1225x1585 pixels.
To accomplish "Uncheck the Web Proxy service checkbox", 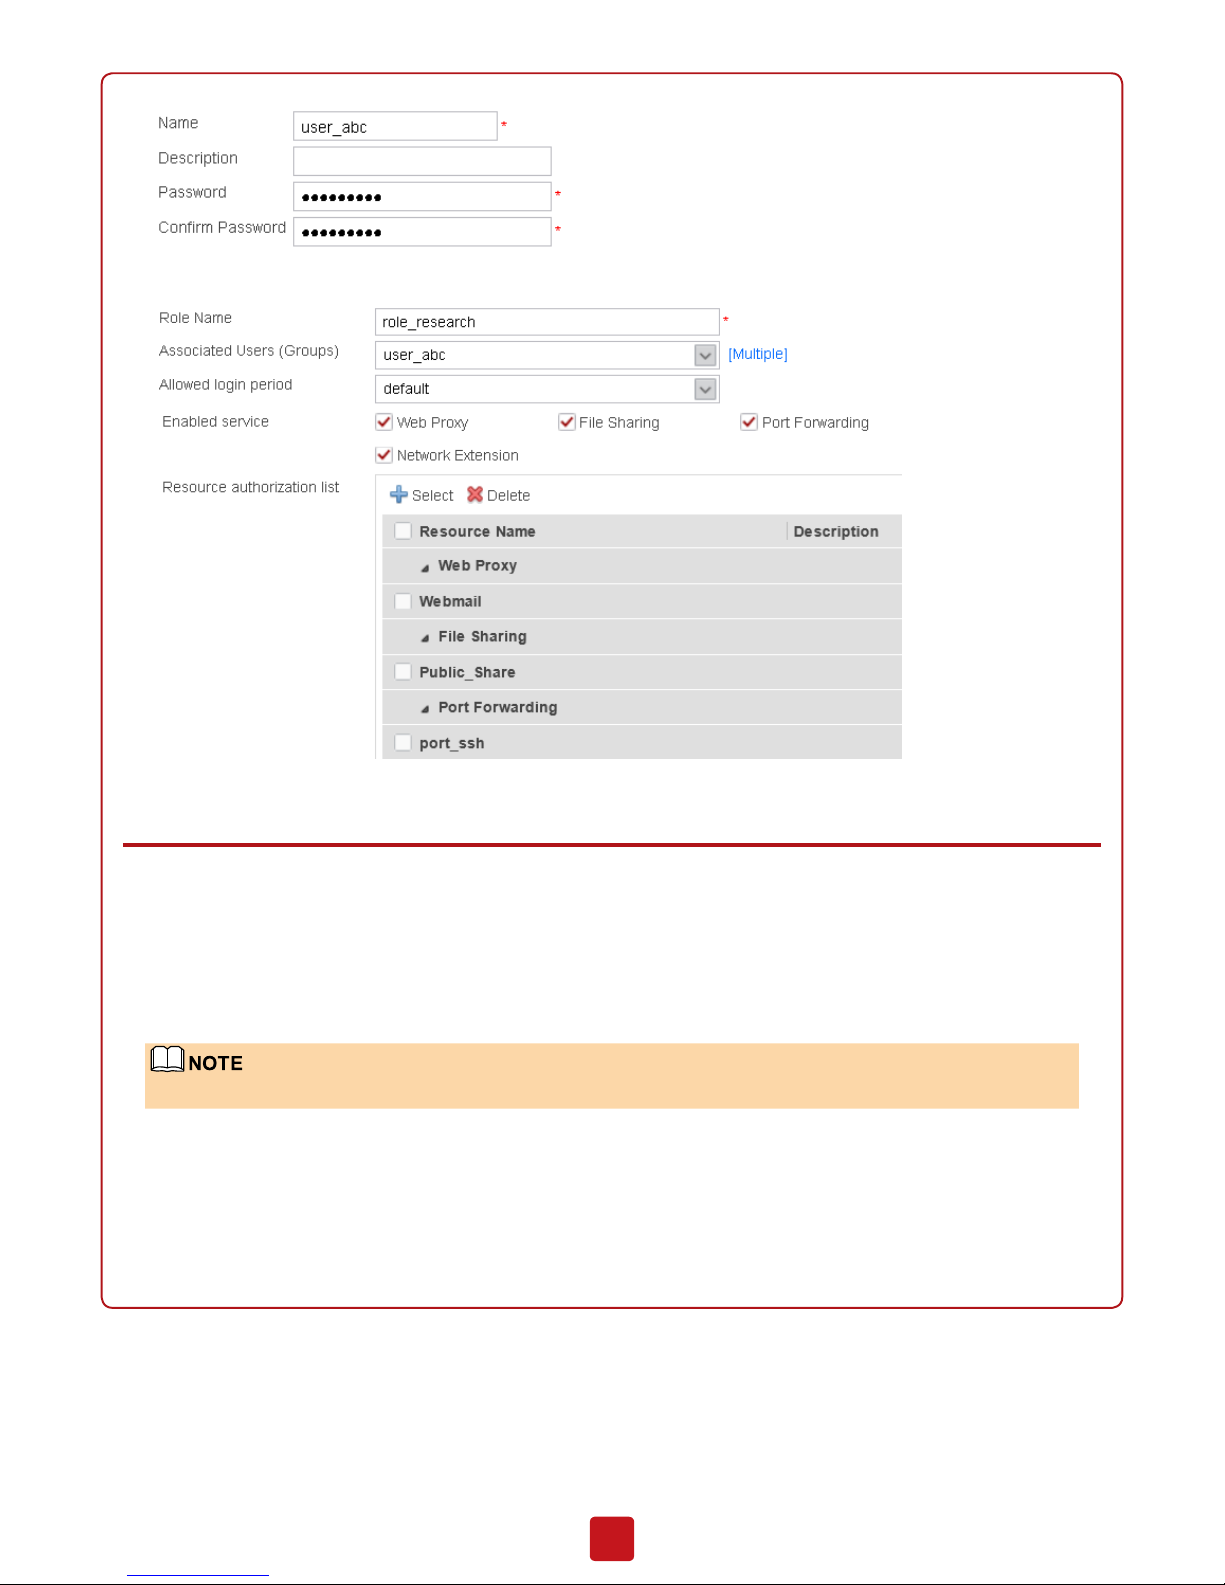I will pyautogui.click(x=384, y=422).
